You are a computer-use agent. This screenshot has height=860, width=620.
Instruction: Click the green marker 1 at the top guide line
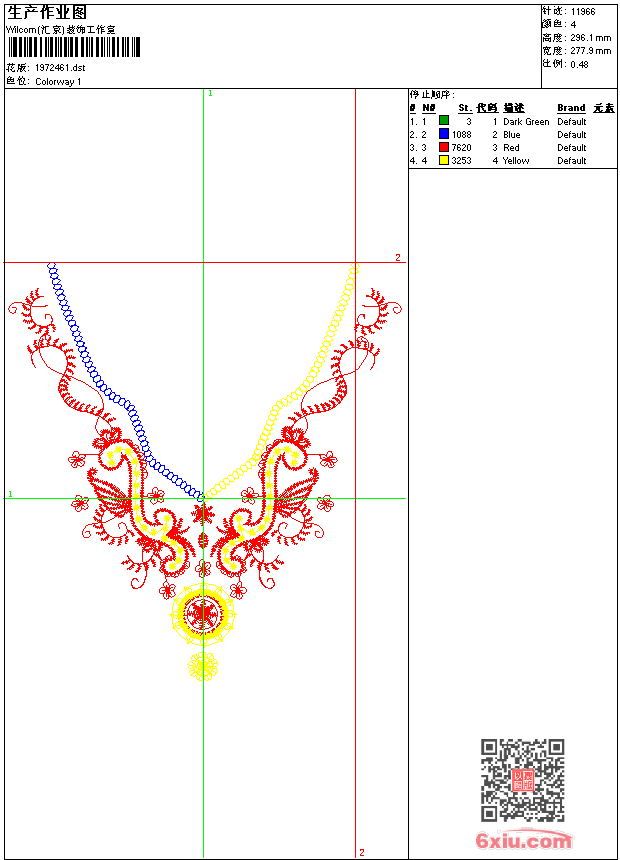pos(210,93)
